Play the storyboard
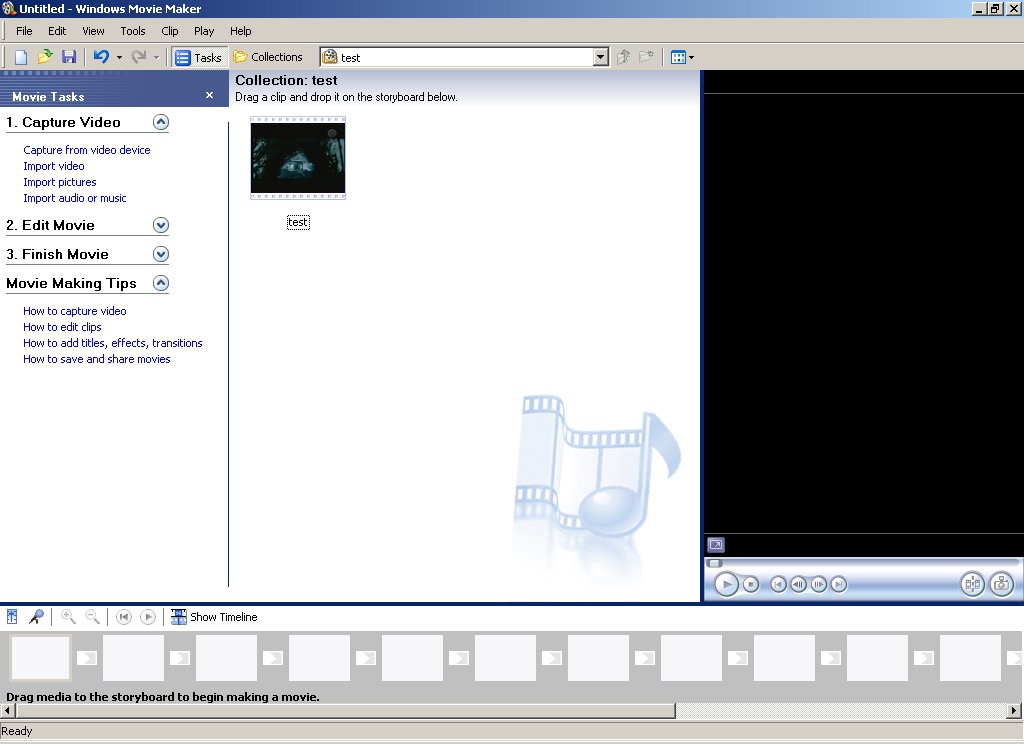Image resolution: width=1024 pixels, height=744 pixels. [x=148, y=617]
